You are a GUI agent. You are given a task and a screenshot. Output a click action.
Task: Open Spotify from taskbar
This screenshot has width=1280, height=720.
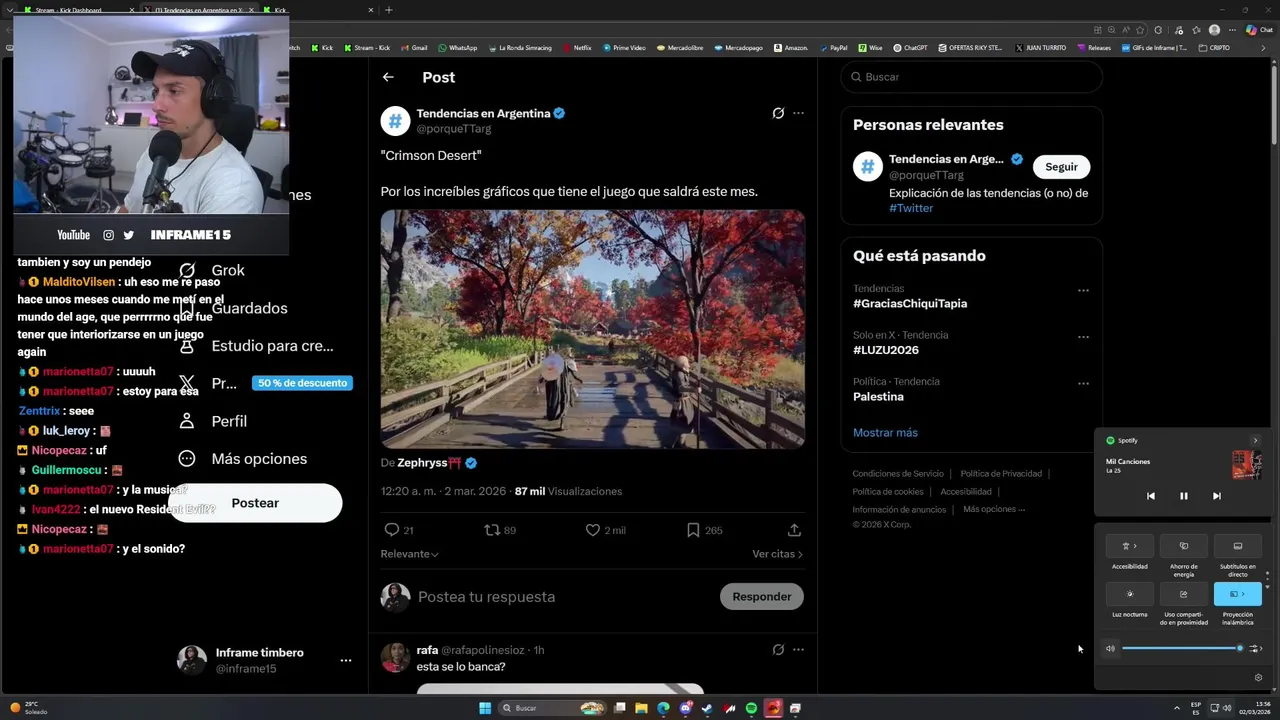click(751, 708)
